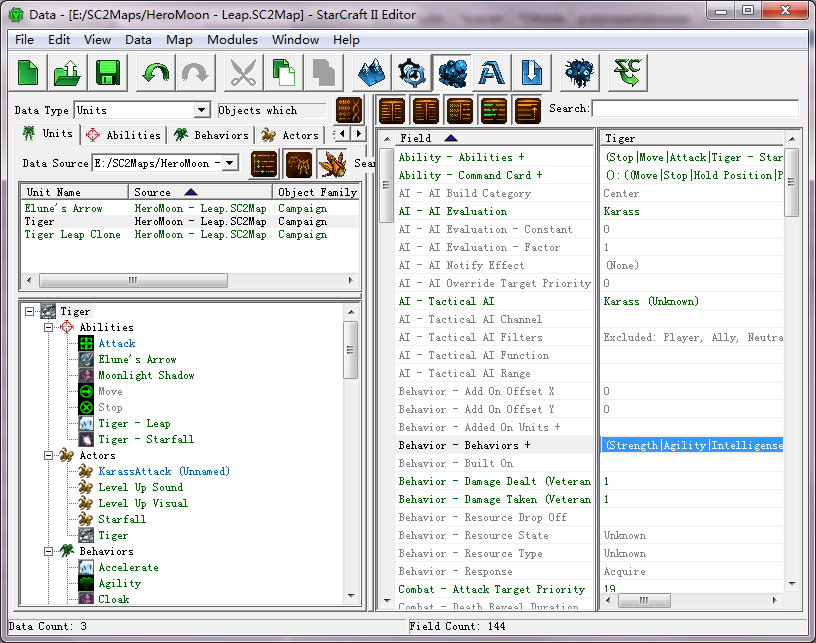Select the Tiger unit row in list
816x643 pixels.
coord(190,222)
